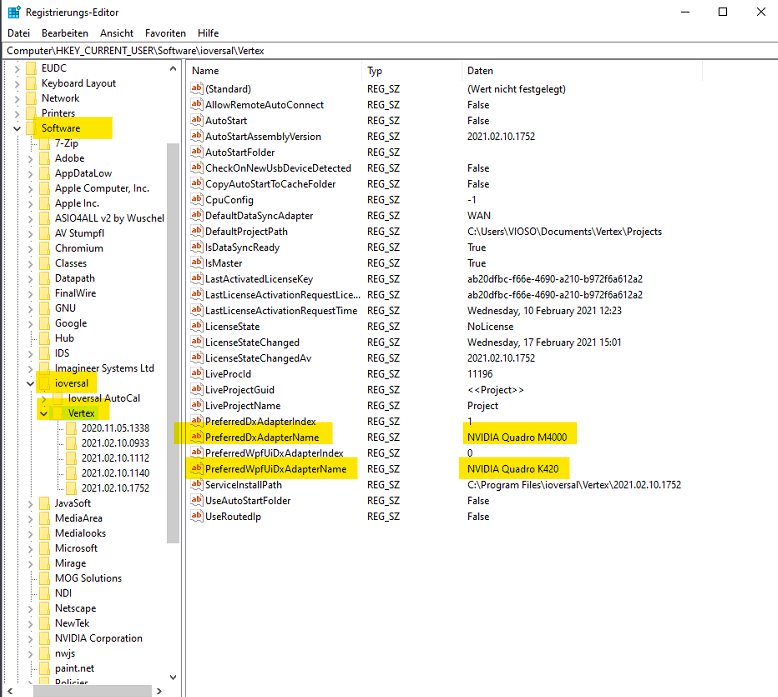The width and height of the screenshot is (778, 697).
Task: Click folder icon of Datapath key
Action: pyautogui.click(x=45, y=278)
